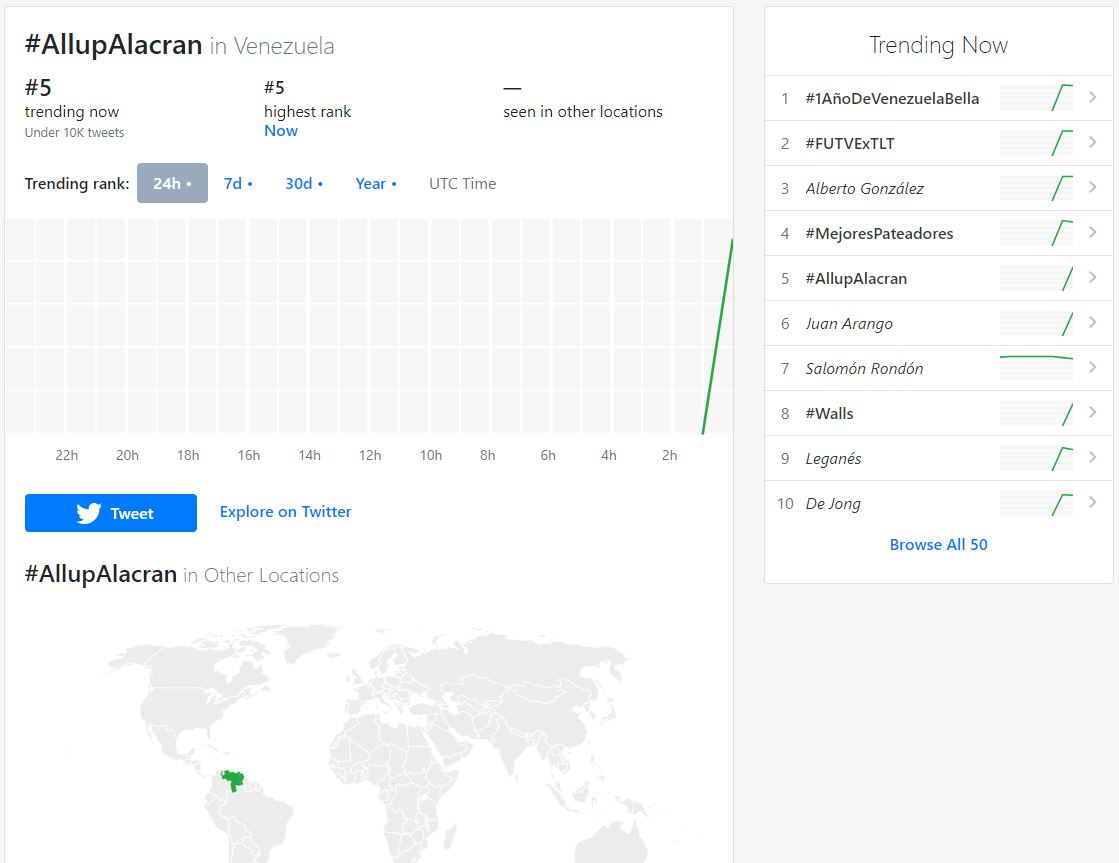Select the 24h trending rank tab

click(172, 183)
